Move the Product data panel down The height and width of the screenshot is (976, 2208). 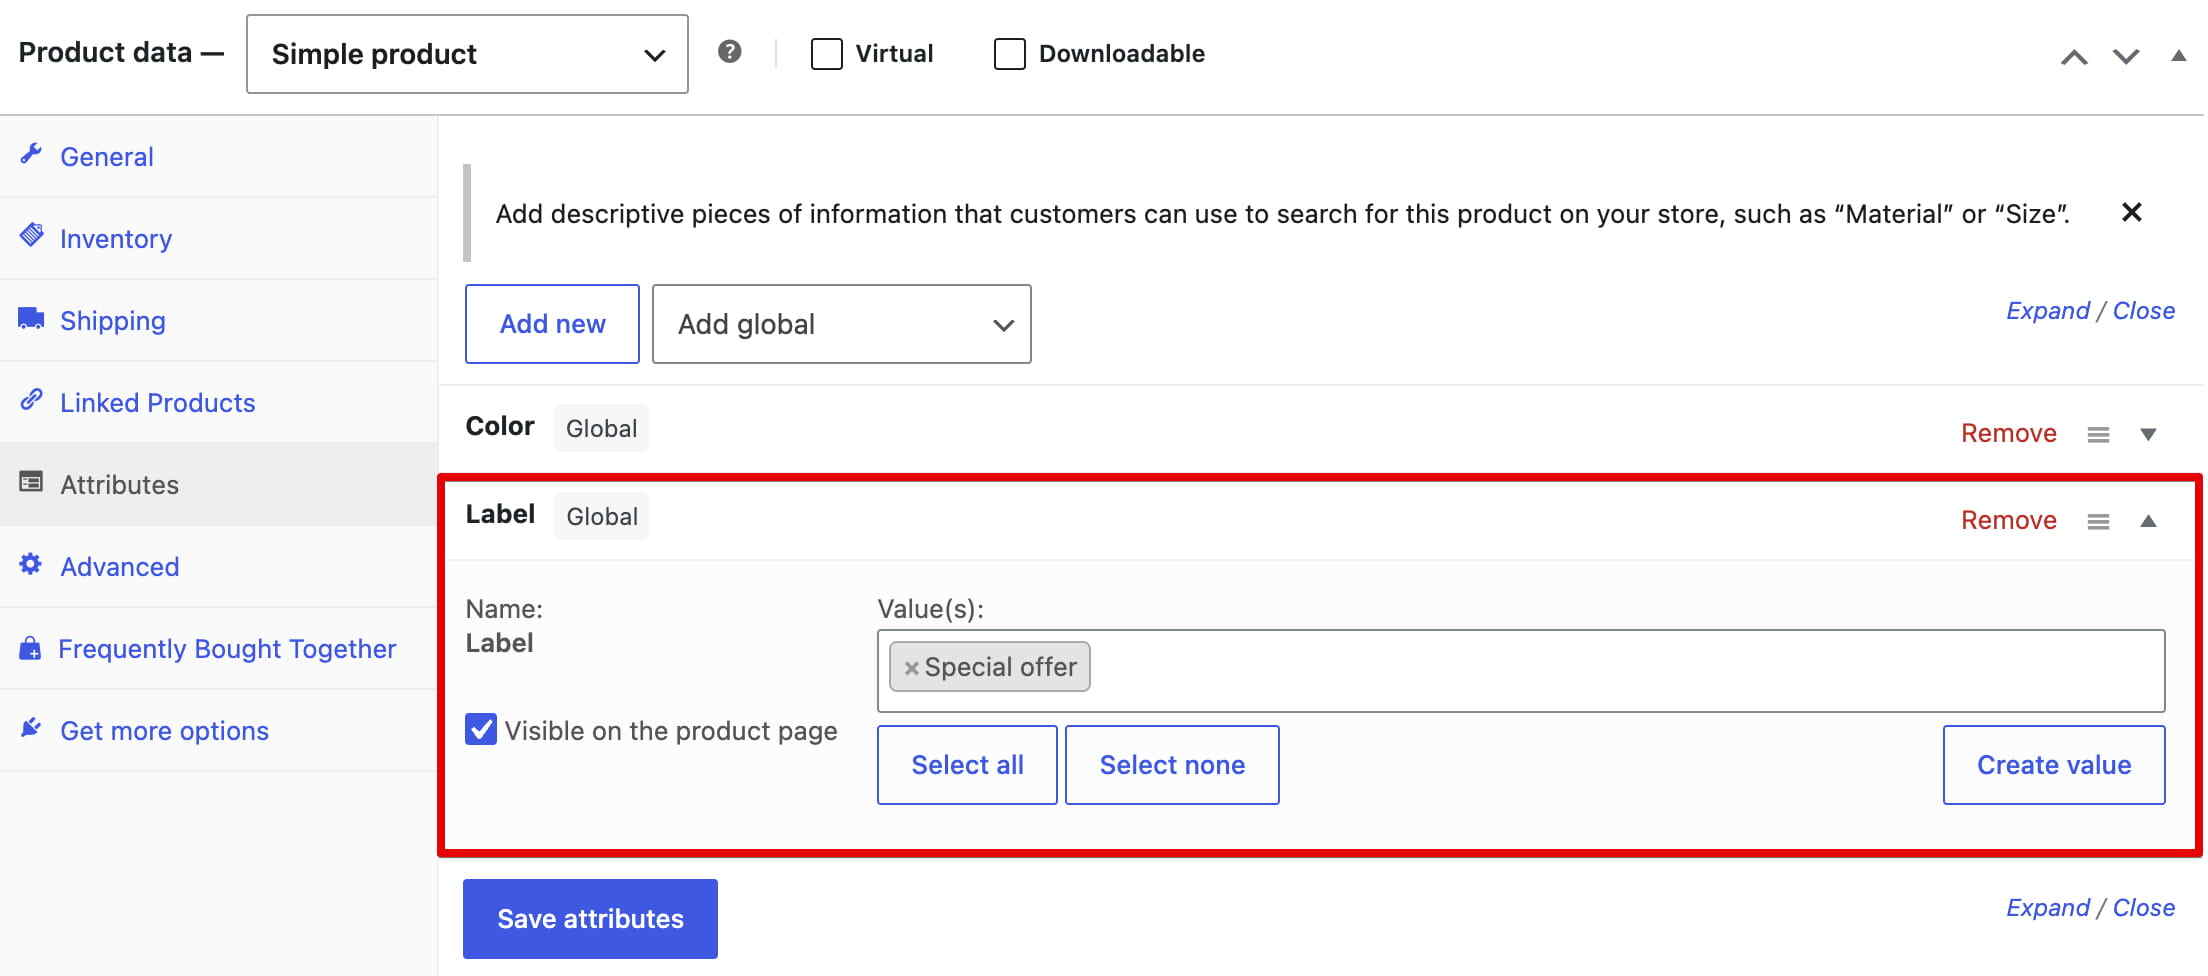point(2126,57)
